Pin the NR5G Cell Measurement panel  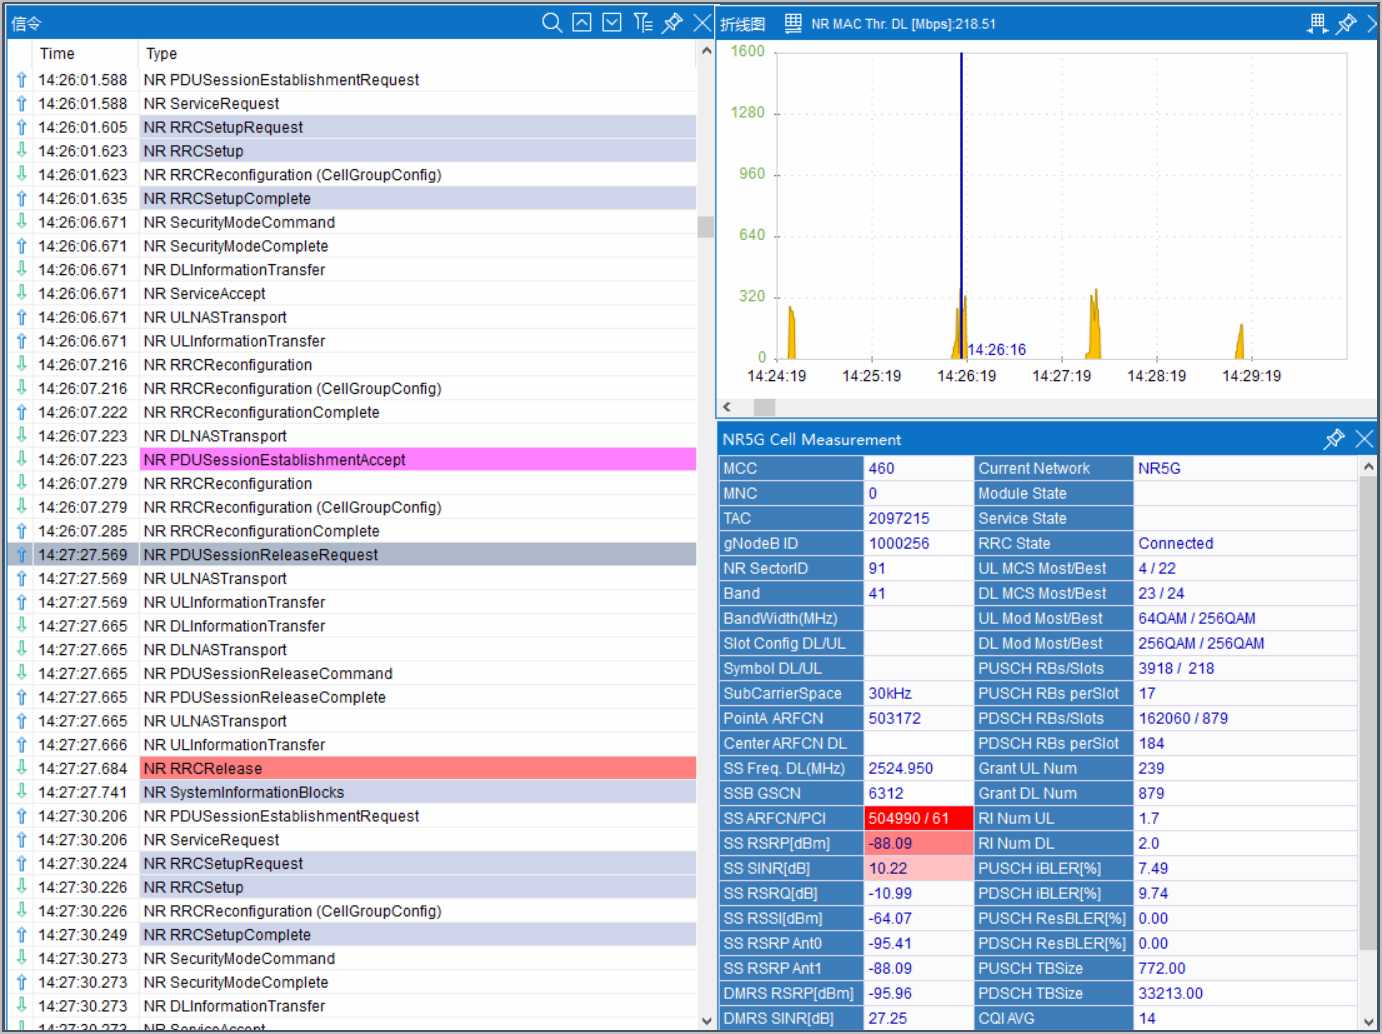pos(1334,439)
